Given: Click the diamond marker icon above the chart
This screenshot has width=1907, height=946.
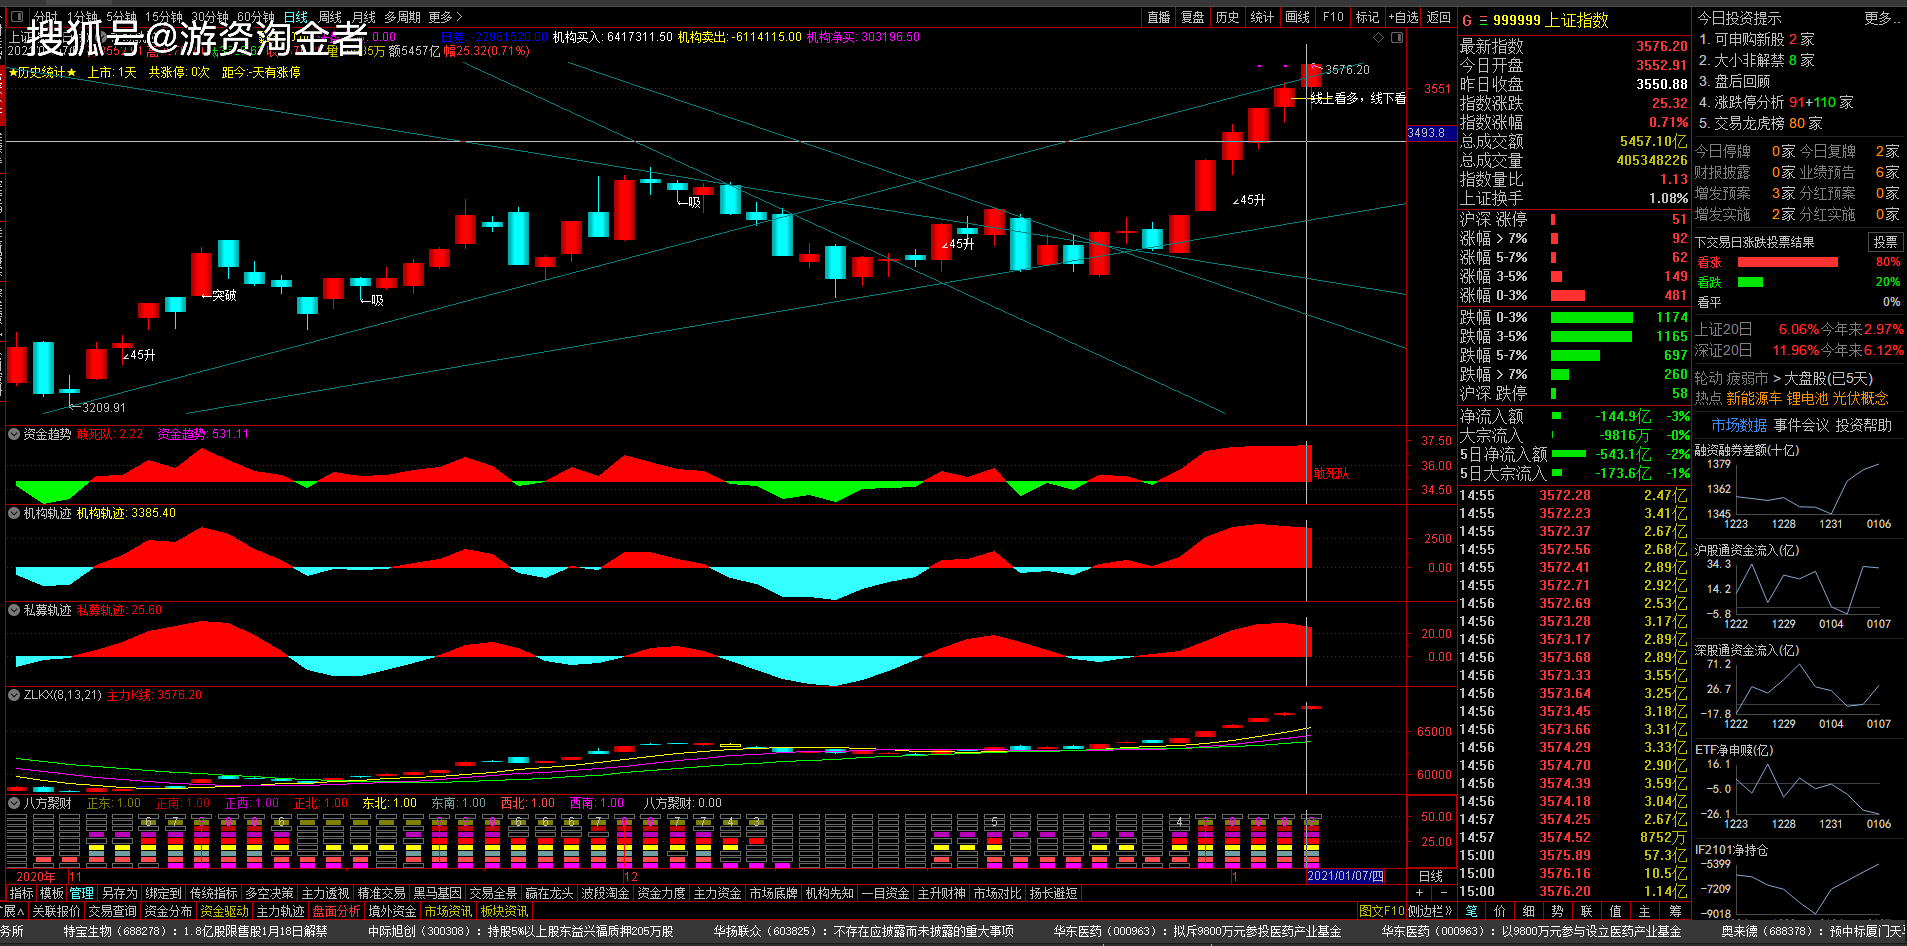Looking at the screenshot, I should pos(1379,37).
